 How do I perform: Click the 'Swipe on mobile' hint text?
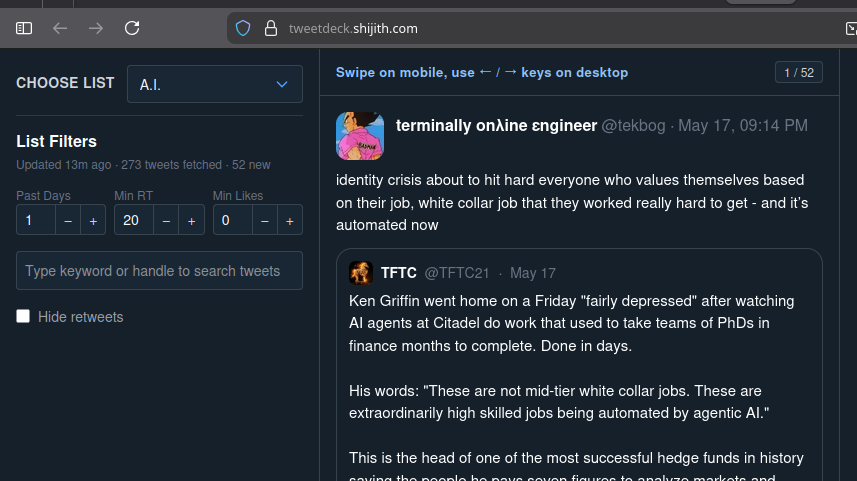coord(482,72)
